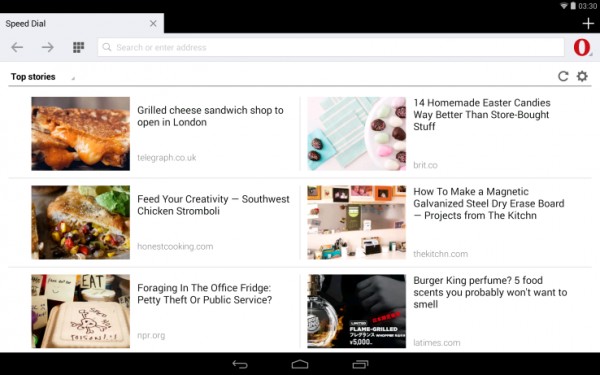Open Southwest Chicken Stromboli article
Screen dimensions: 600x375
point(213,205)
